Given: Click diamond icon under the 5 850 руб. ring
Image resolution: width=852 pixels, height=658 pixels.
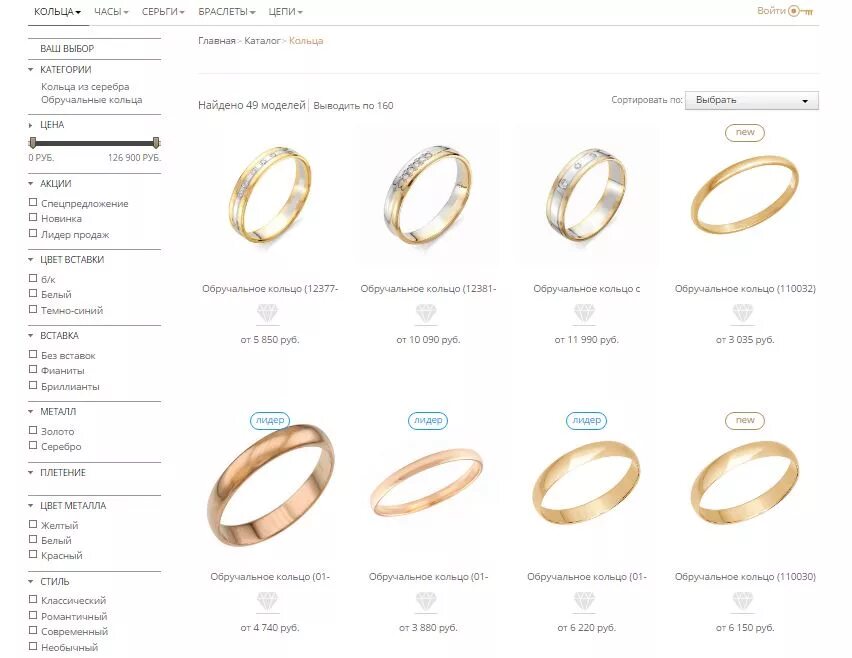Looking at the screenshot, I should click(x=267, y=313).
